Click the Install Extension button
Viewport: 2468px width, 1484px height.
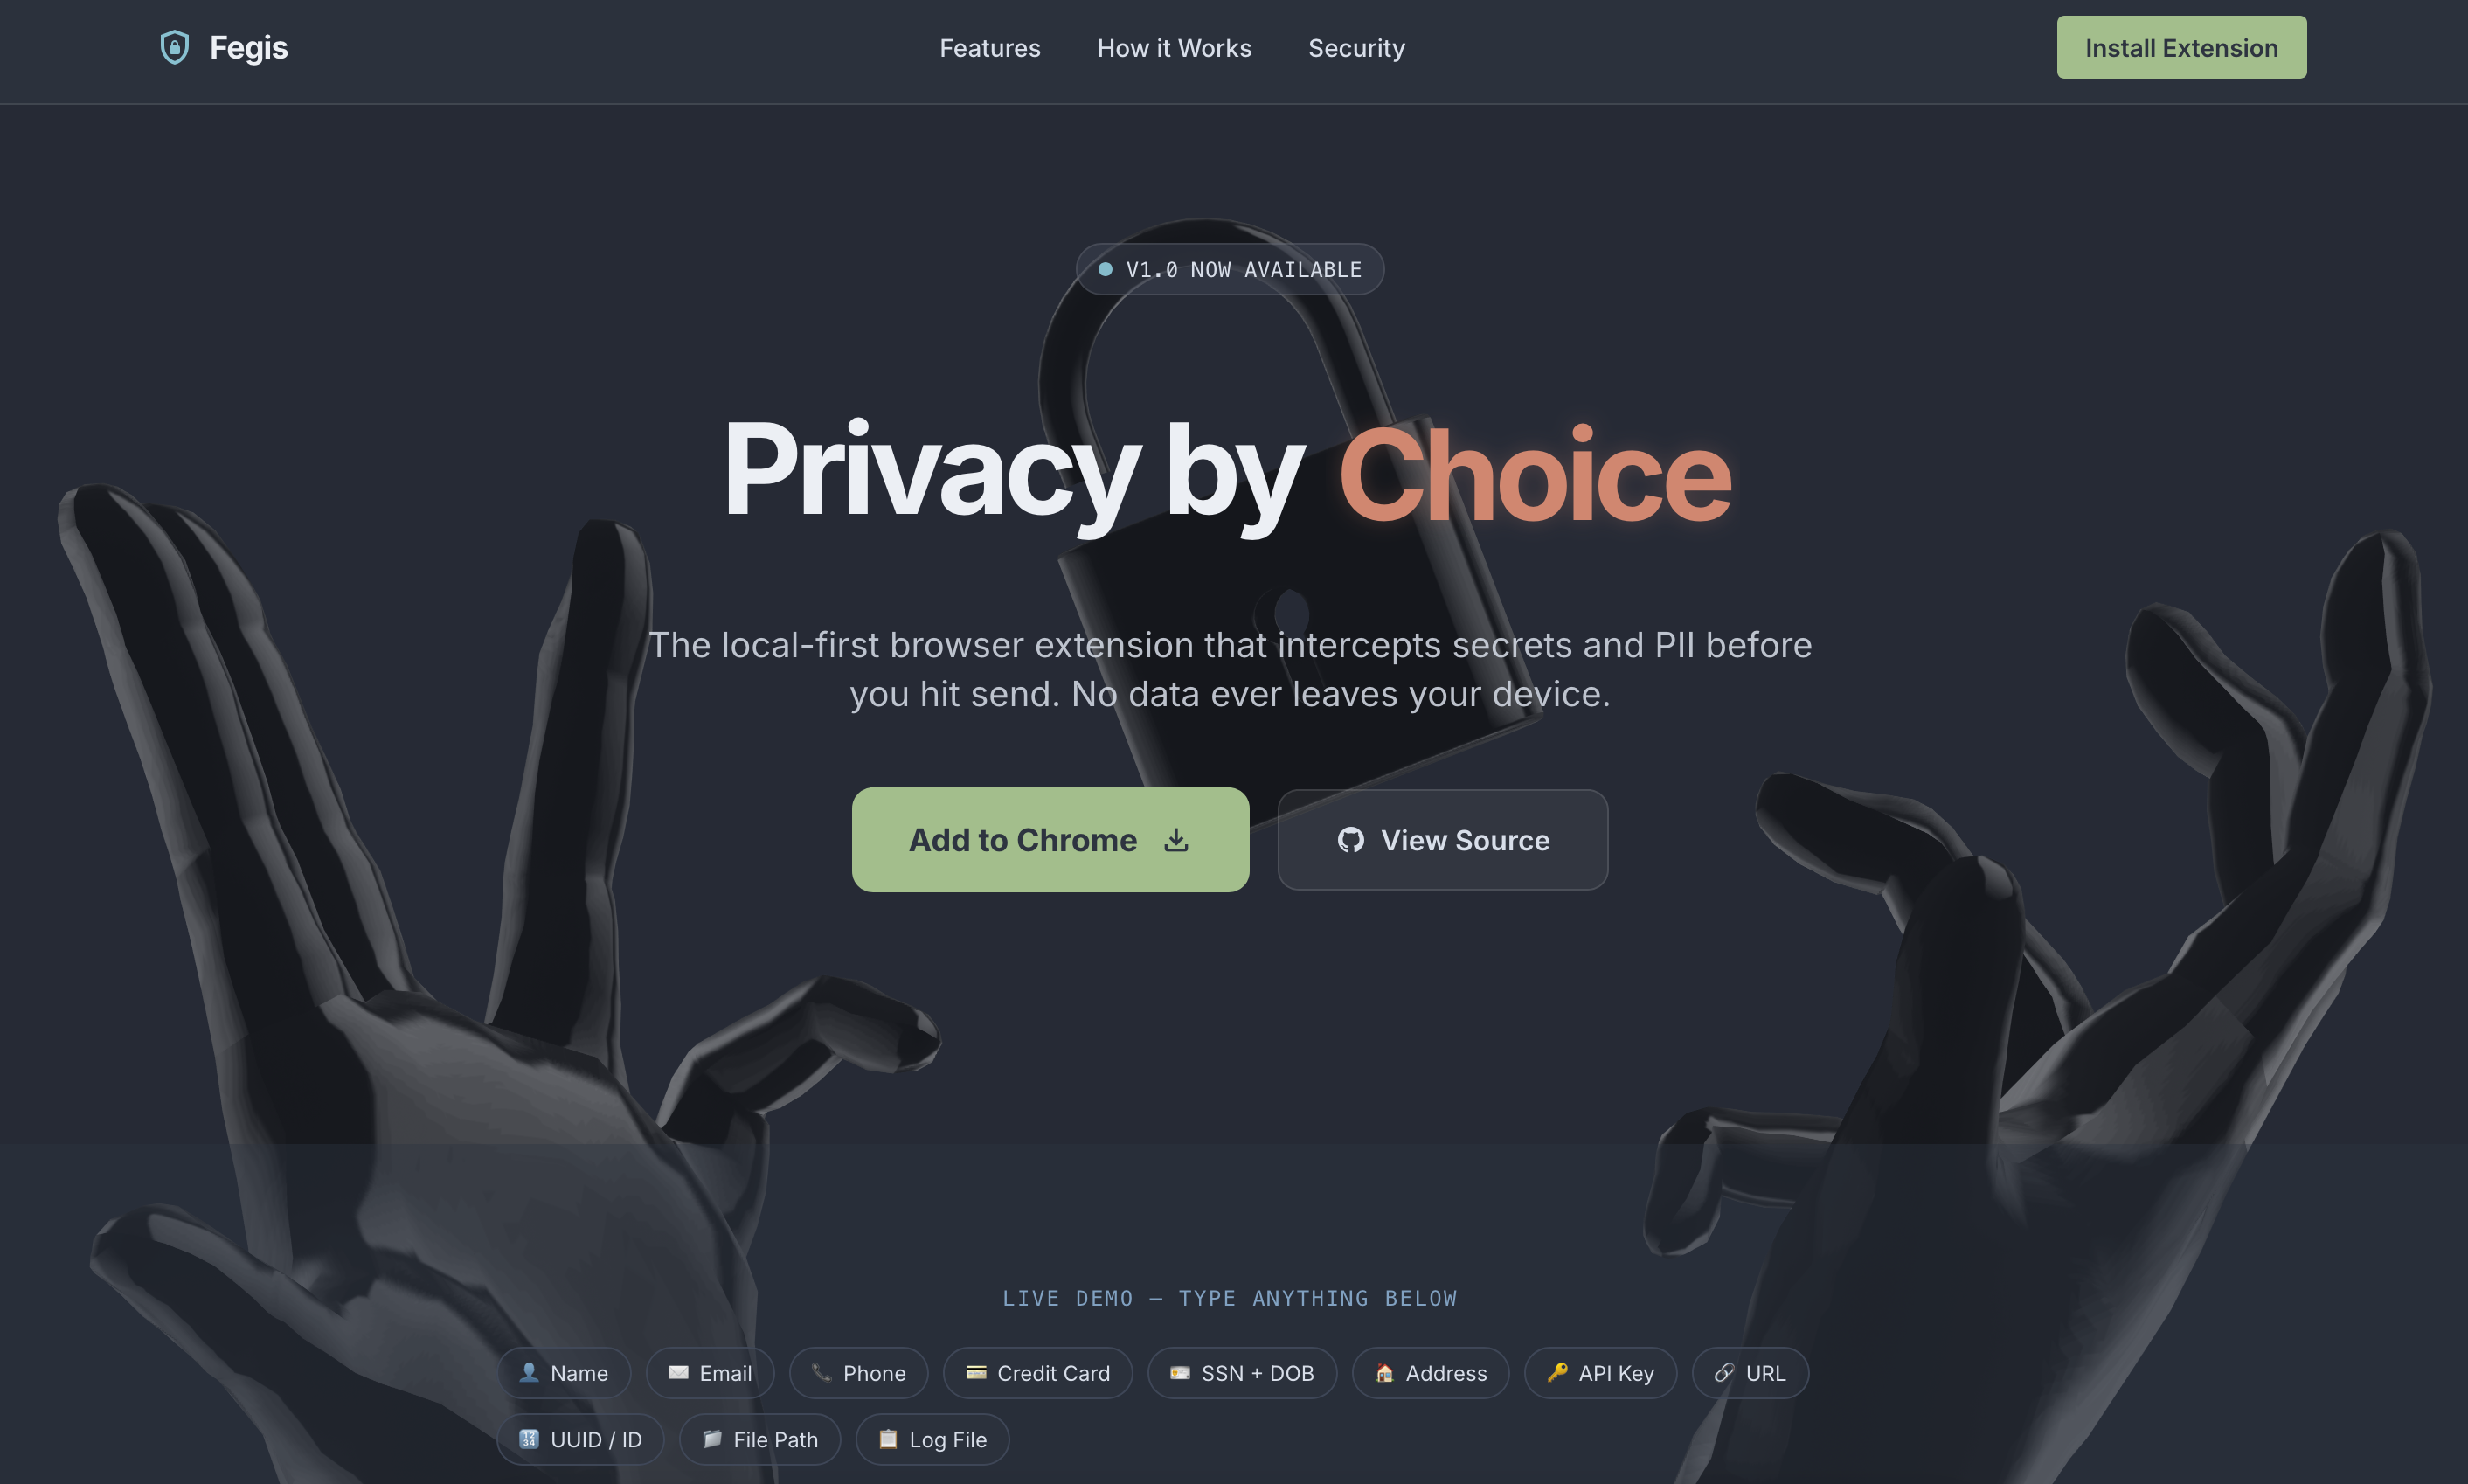2181,47
